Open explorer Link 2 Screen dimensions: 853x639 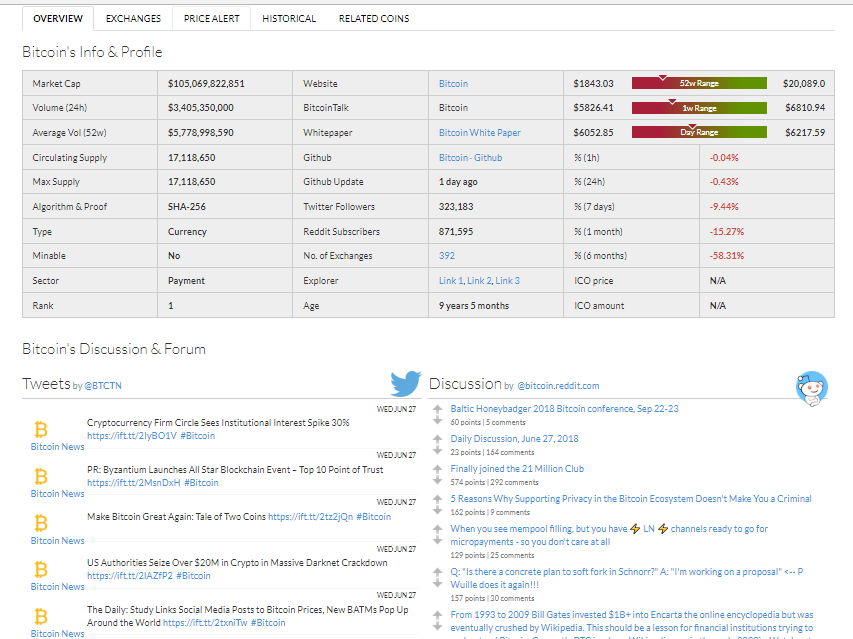(x=479, y=281)
